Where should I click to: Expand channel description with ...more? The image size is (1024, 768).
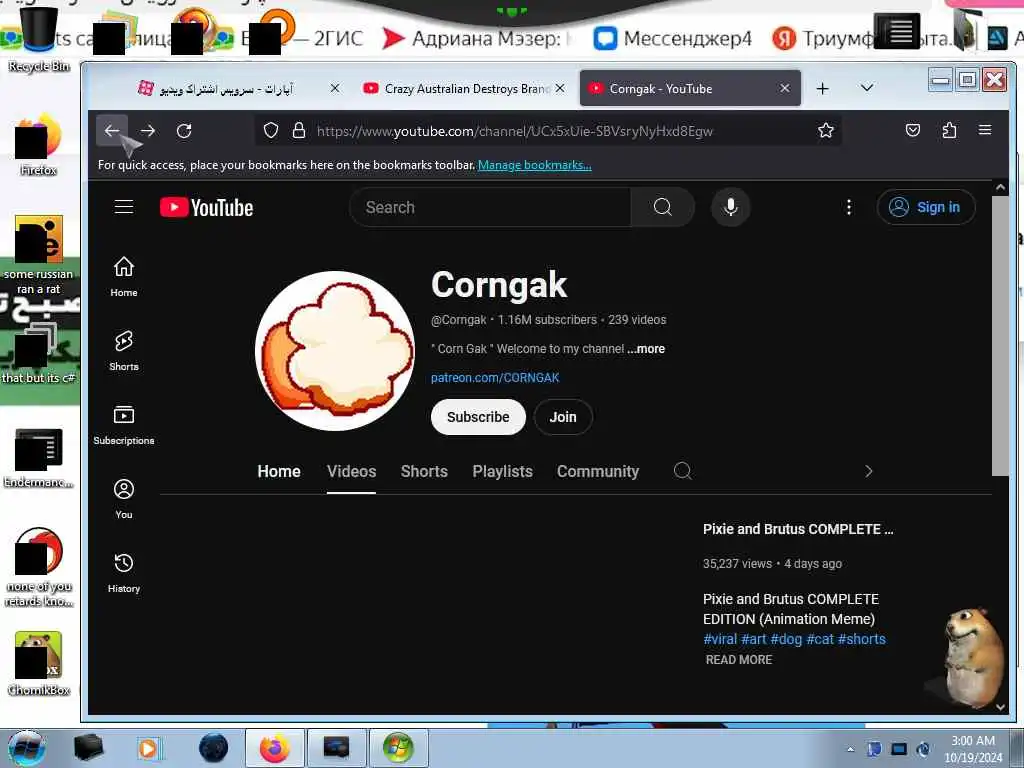(646, 349)
